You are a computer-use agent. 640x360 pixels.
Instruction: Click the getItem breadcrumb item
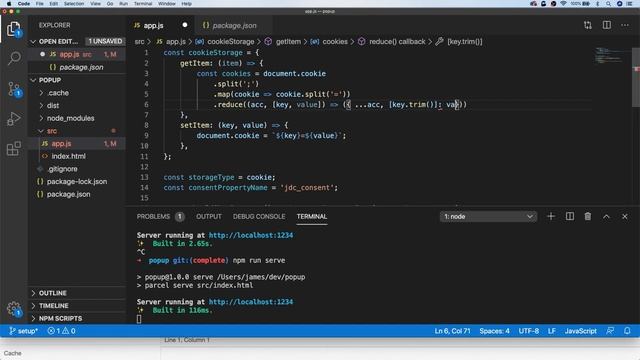pos(283,42)
